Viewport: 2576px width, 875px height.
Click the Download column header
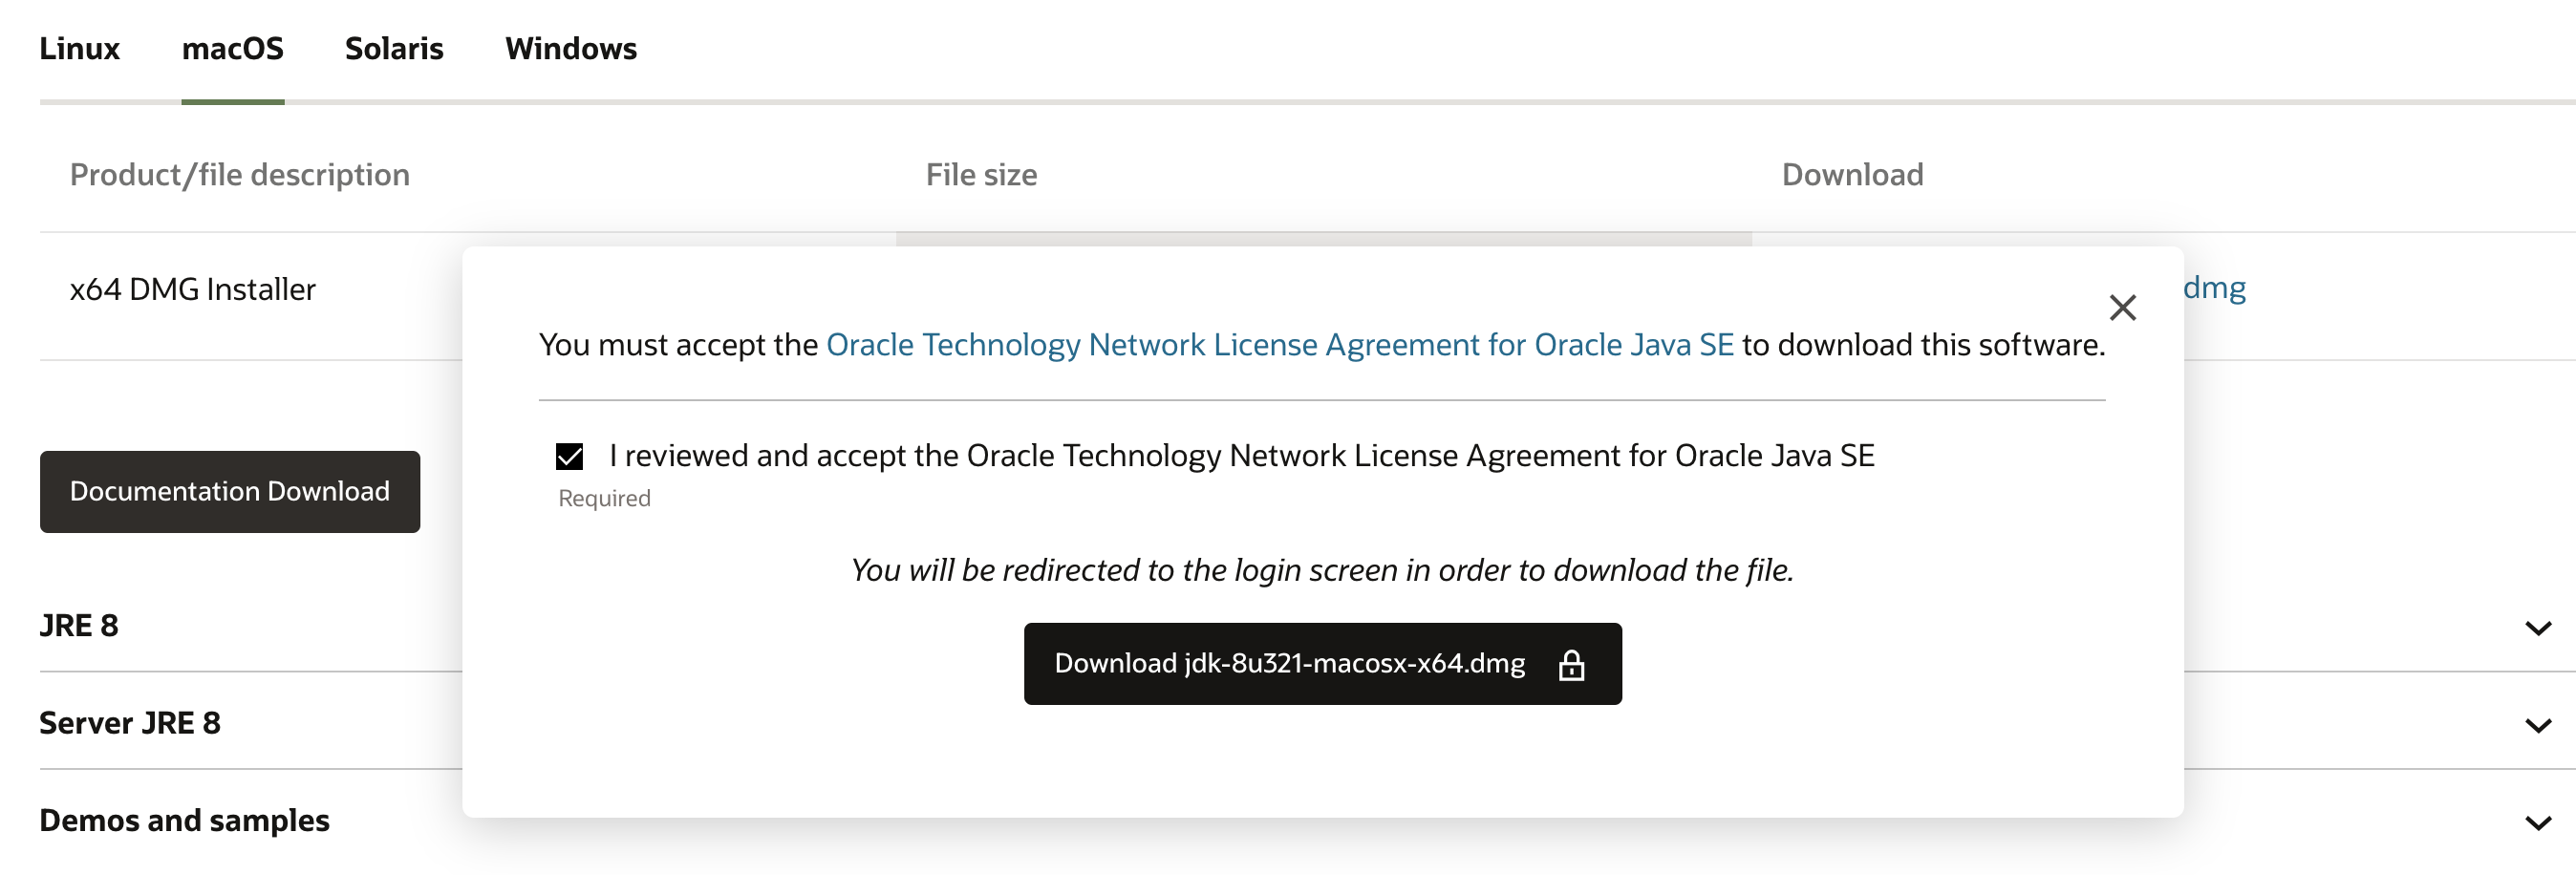click(x=1852, y=175)
